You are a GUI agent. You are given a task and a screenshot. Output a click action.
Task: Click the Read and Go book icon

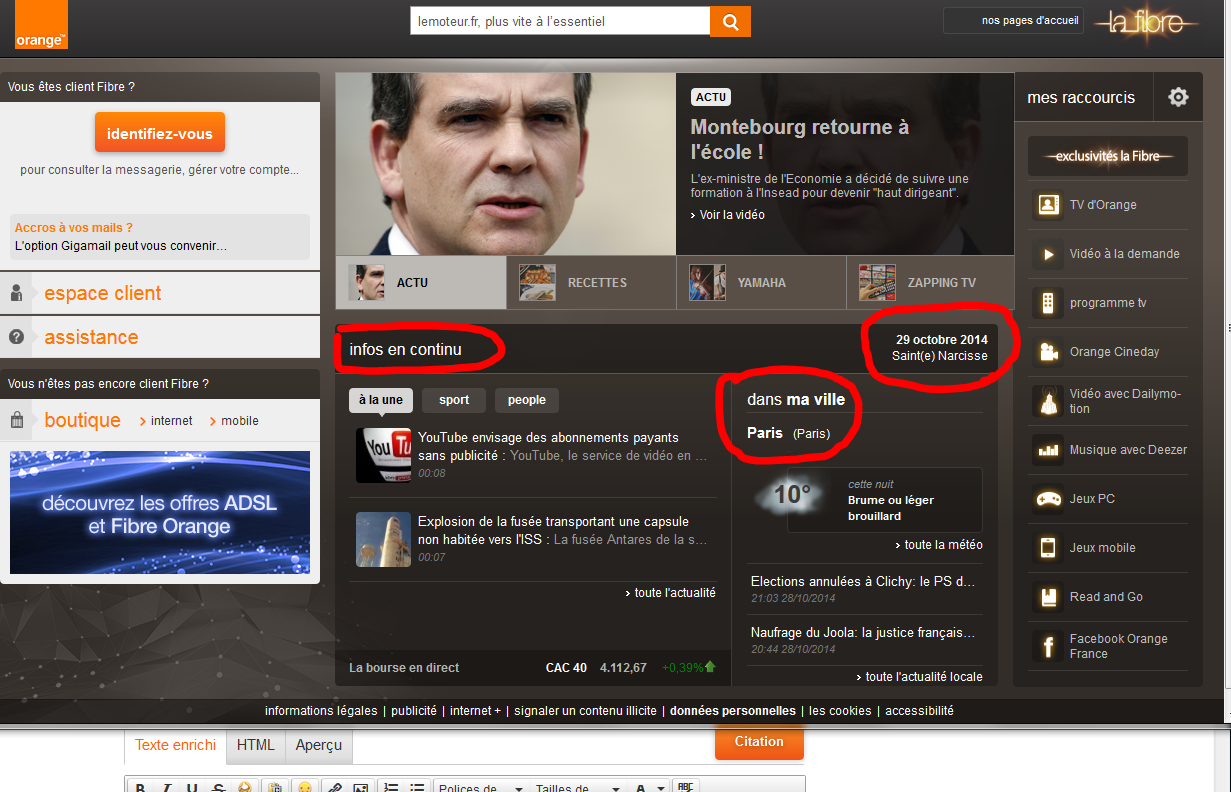[1048, 597]
